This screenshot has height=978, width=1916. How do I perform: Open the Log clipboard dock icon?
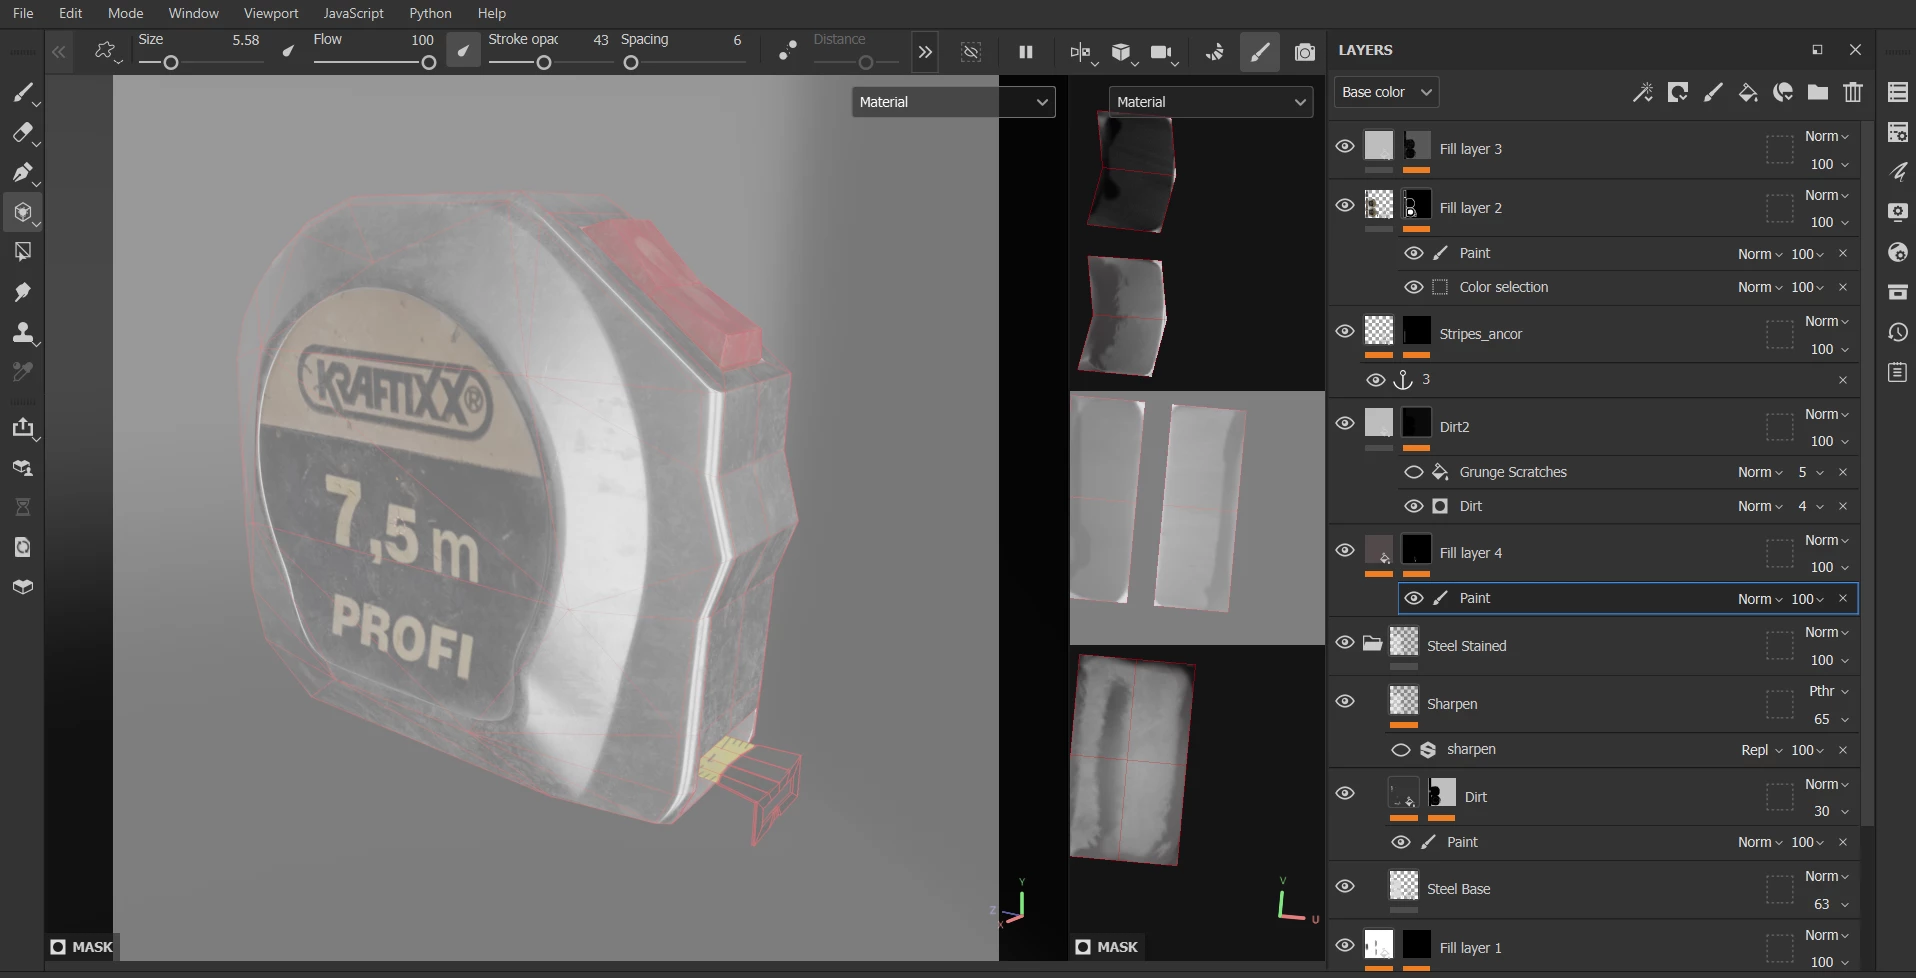pyautogui.click(x=1898, y=372)
